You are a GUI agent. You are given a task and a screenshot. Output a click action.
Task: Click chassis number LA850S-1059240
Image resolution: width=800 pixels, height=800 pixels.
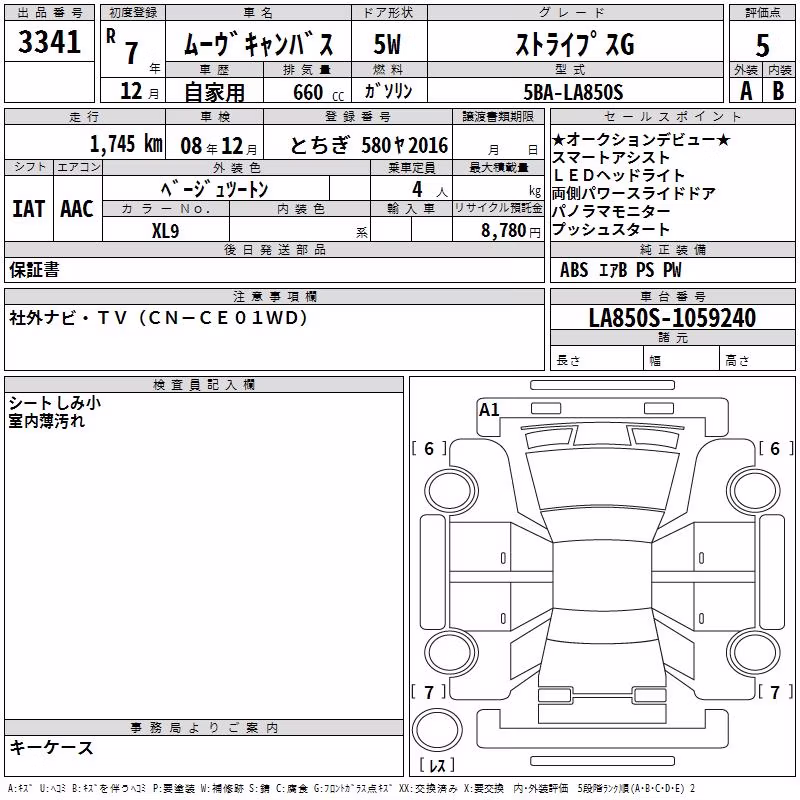(672, 318)
